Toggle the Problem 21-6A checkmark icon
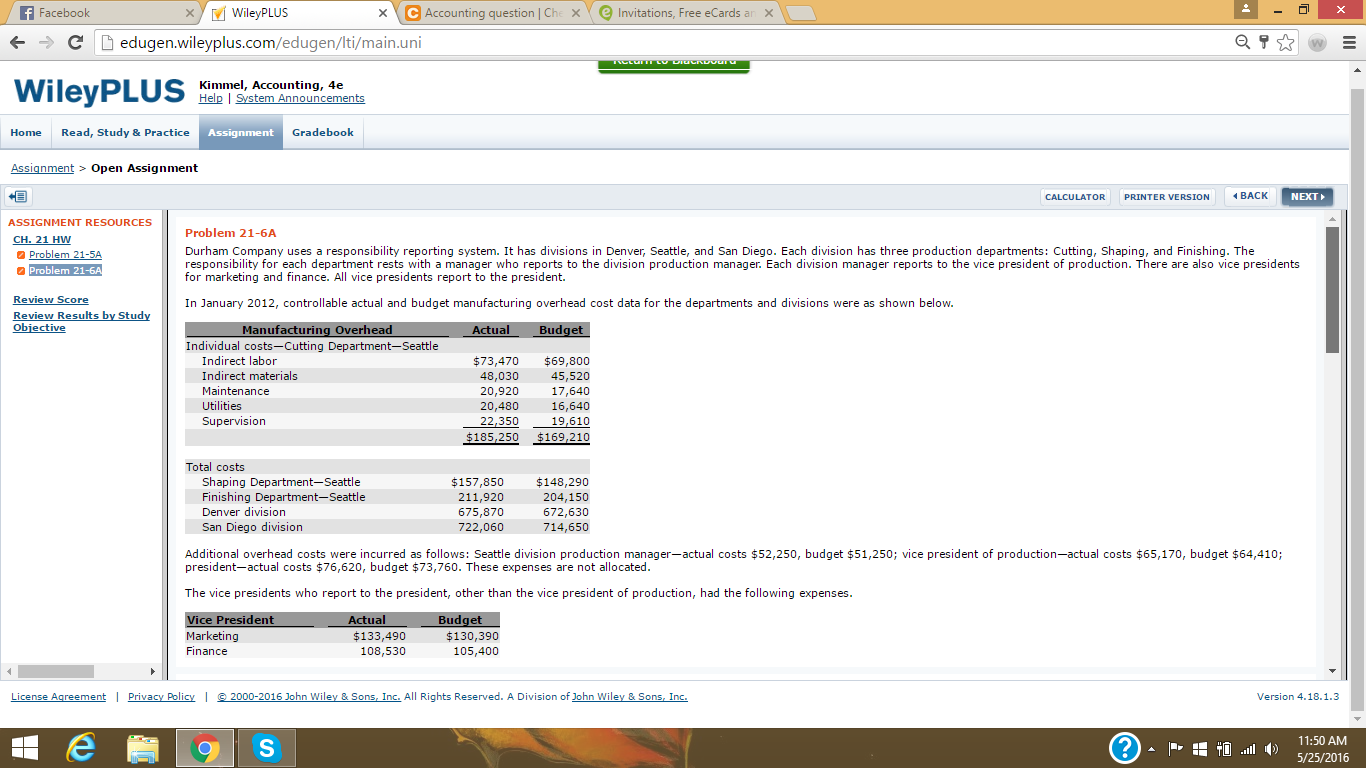Image resolution: width=1366 pixels, height=768 pixels. (21, 270)
